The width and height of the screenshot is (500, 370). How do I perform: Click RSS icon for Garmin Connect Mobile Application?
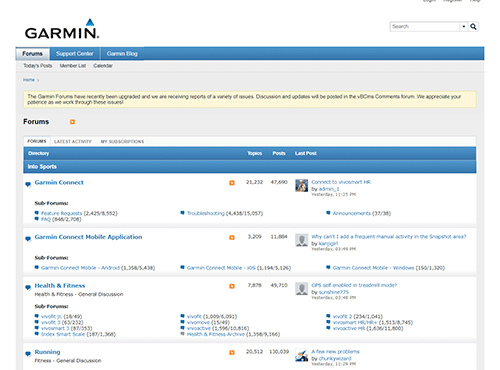[x=232, y=237]
